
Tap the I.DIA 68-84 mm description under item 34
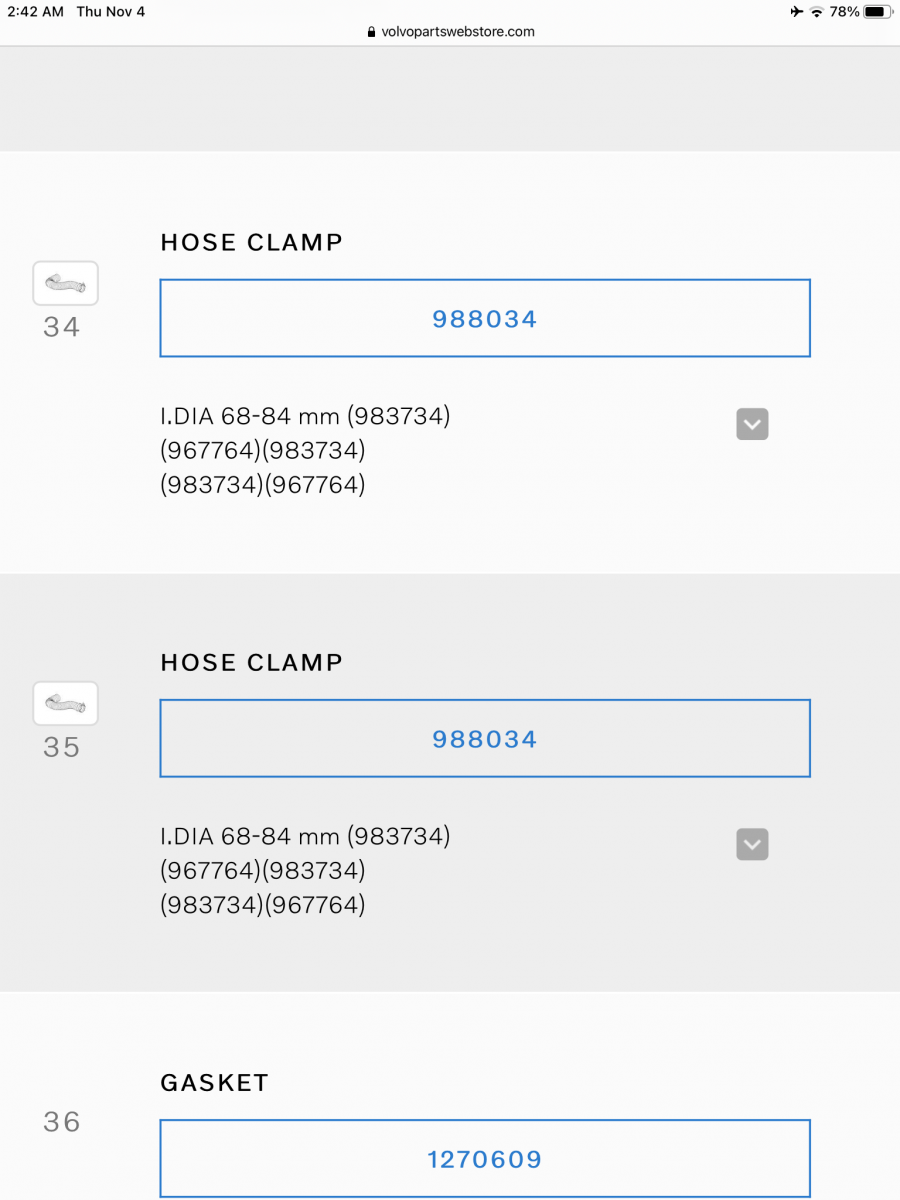click(305, 416)
